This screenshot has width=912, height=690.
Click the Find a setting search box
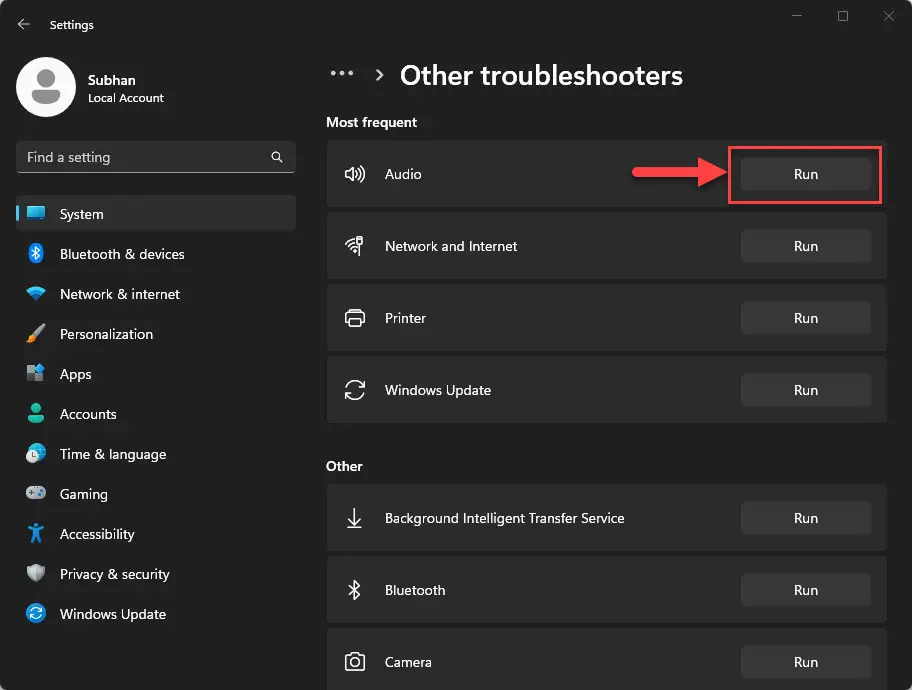(x=156, y=157)
